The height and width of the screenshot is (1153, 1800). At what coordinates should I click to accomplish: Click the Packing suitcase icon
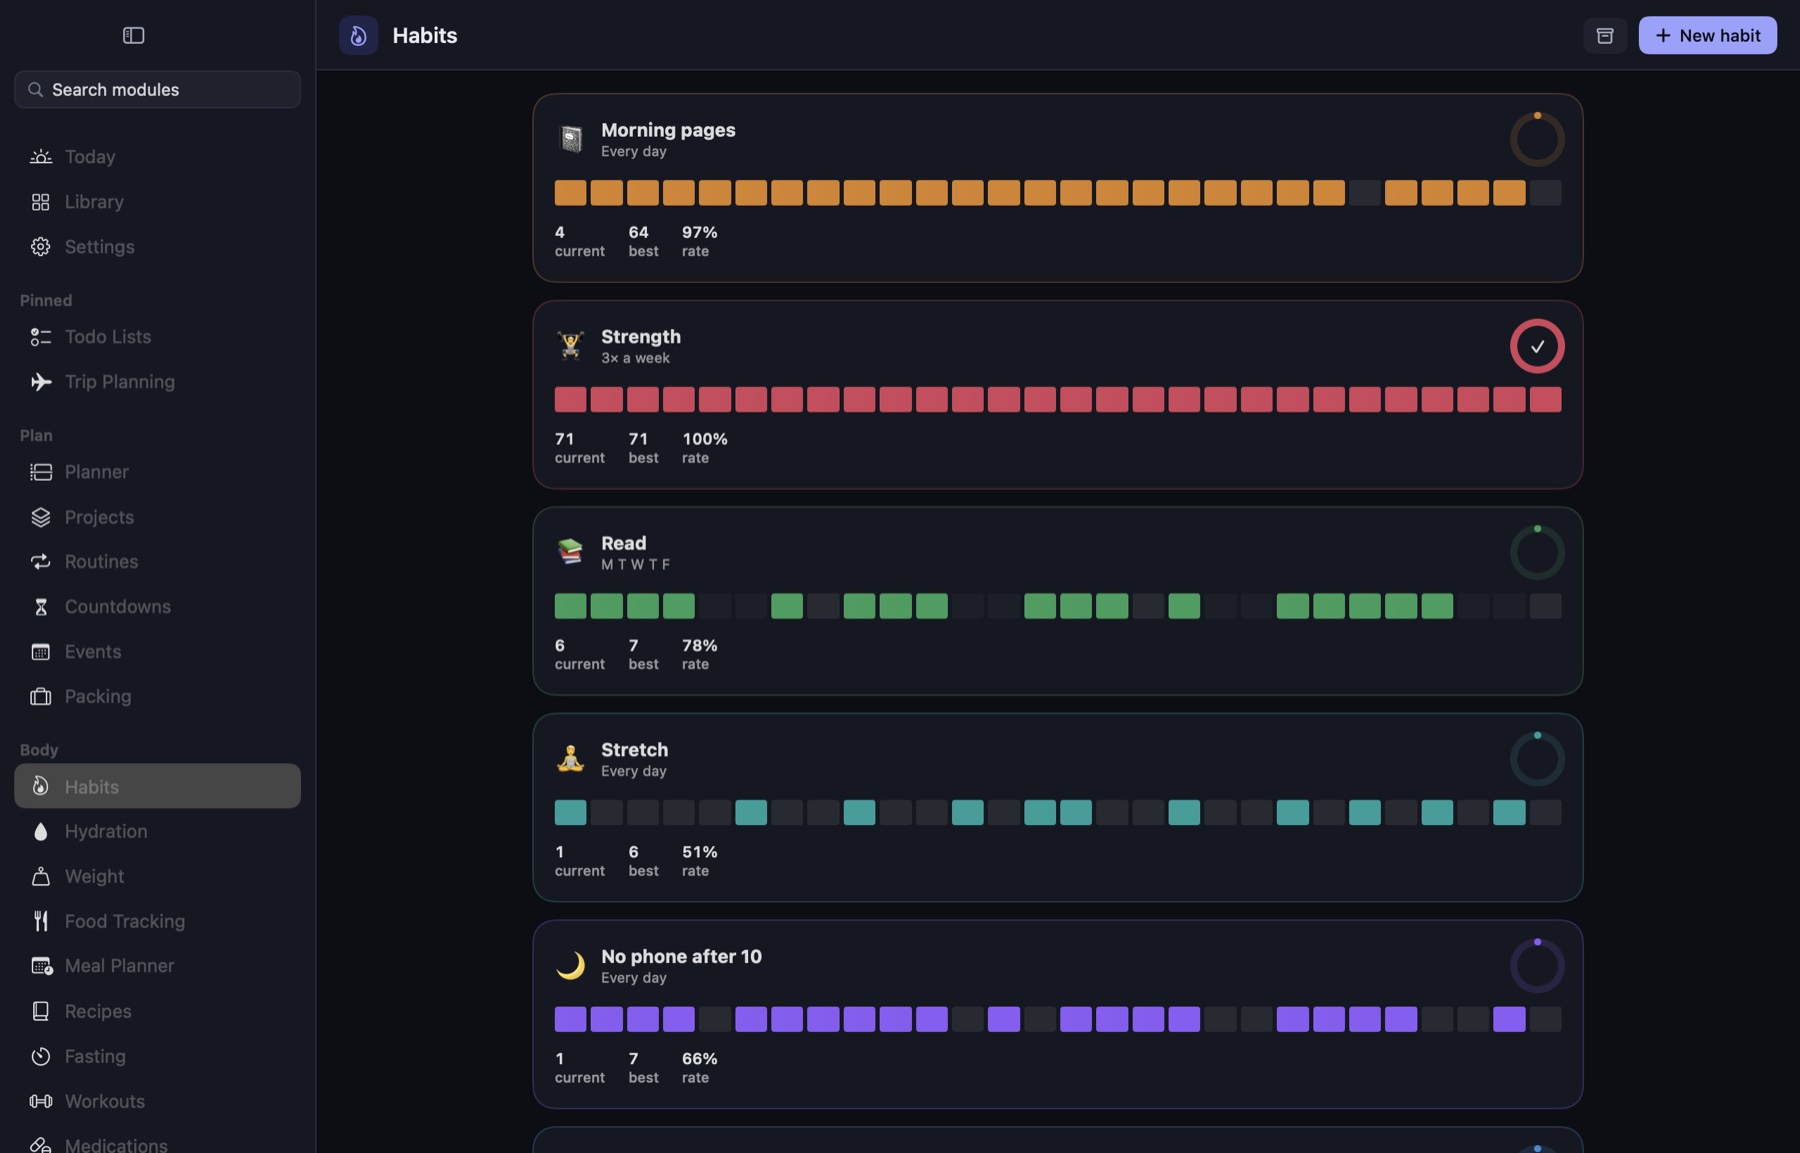pyautogui.click(x=40, y=697)
